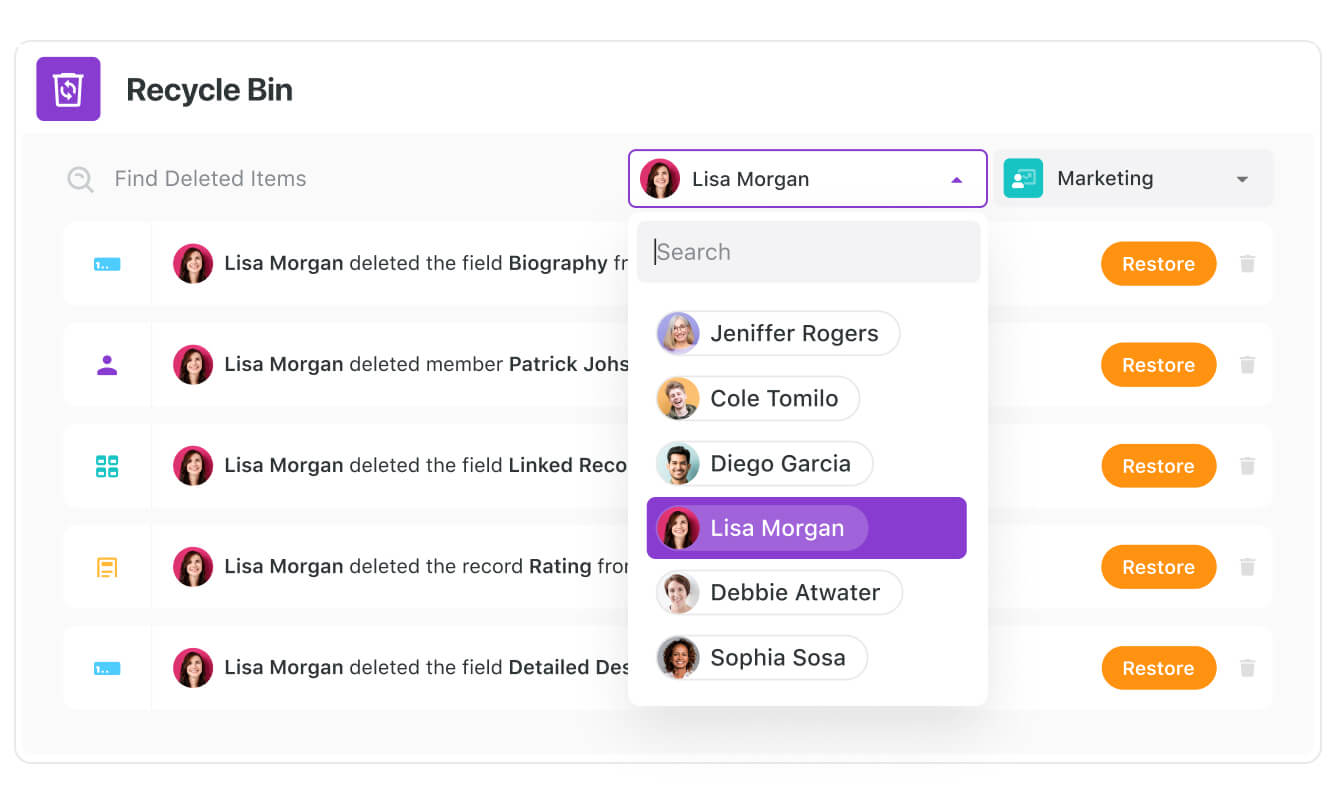Screen dimensions: 1340x804
Task: Click Lisa Morgan avatar on Patrick Johs row
Action: click(193, 365)
